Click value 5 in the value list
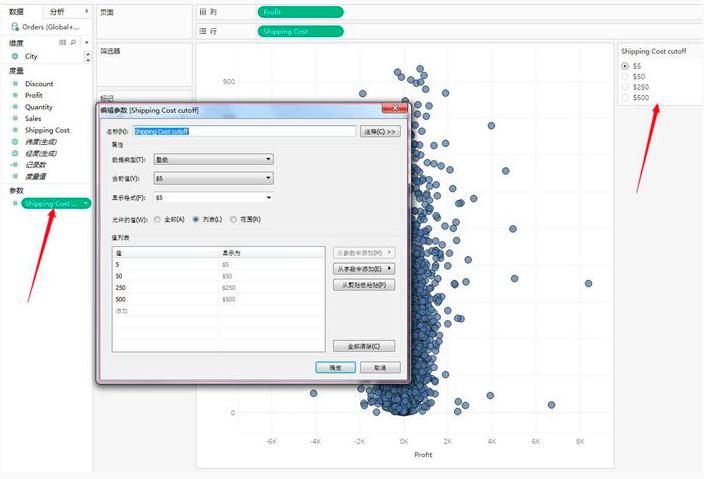704x479 pixels. coord(118,264)
